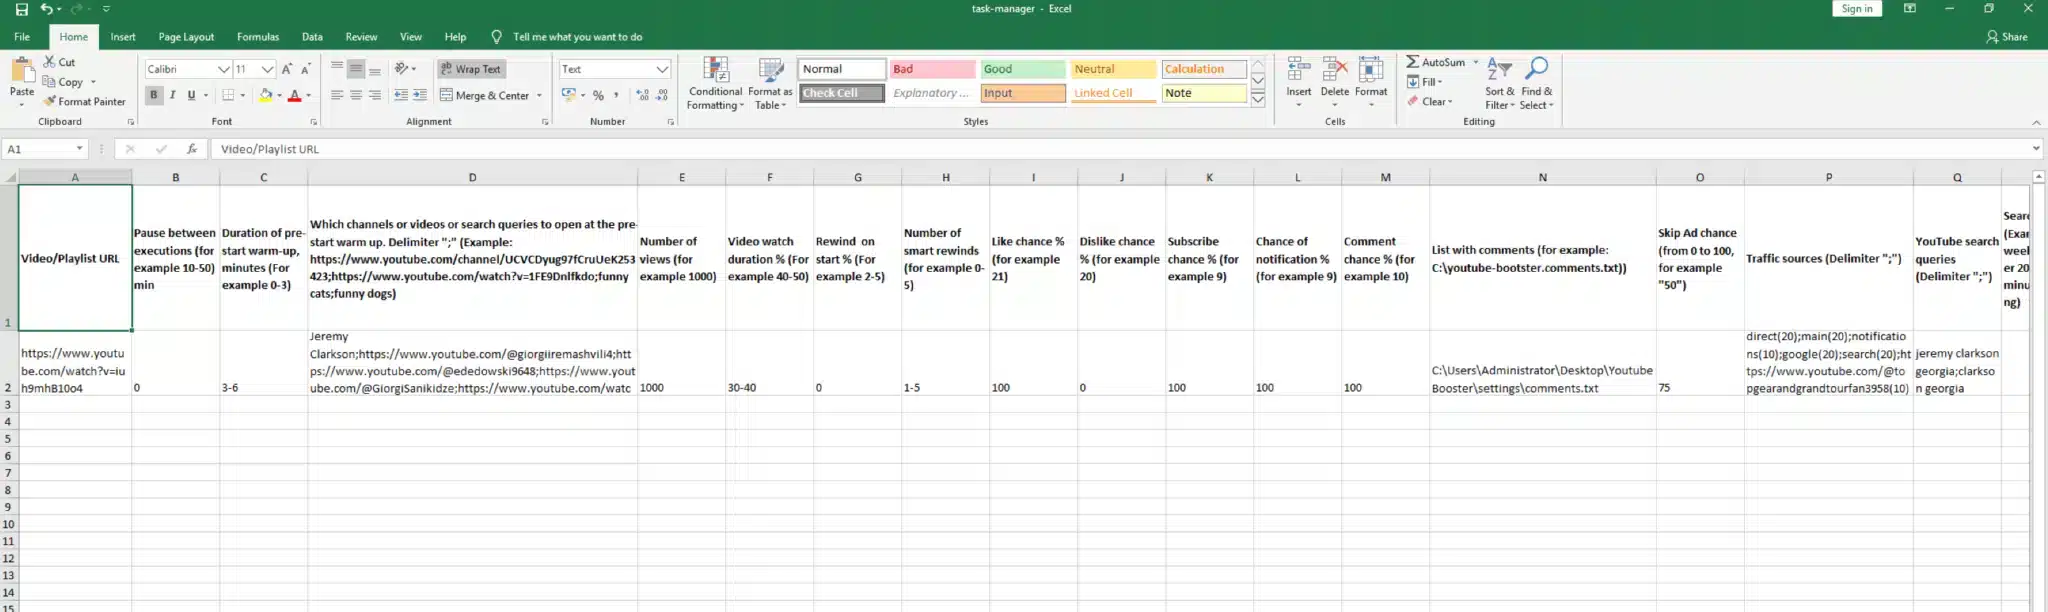Click the Sign in button
This screenshot has height=612, width=2048.
(x=1856, y=9)
